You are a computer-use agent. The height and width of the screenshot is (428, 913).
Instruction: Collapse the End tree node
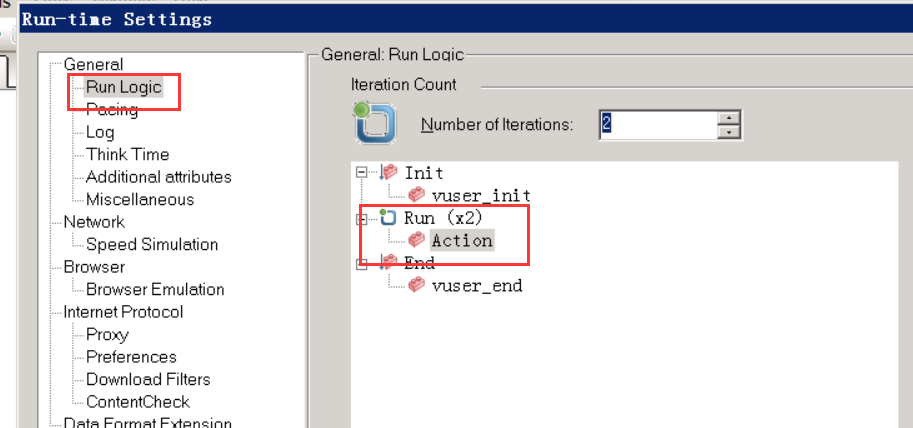click(362, 263)
